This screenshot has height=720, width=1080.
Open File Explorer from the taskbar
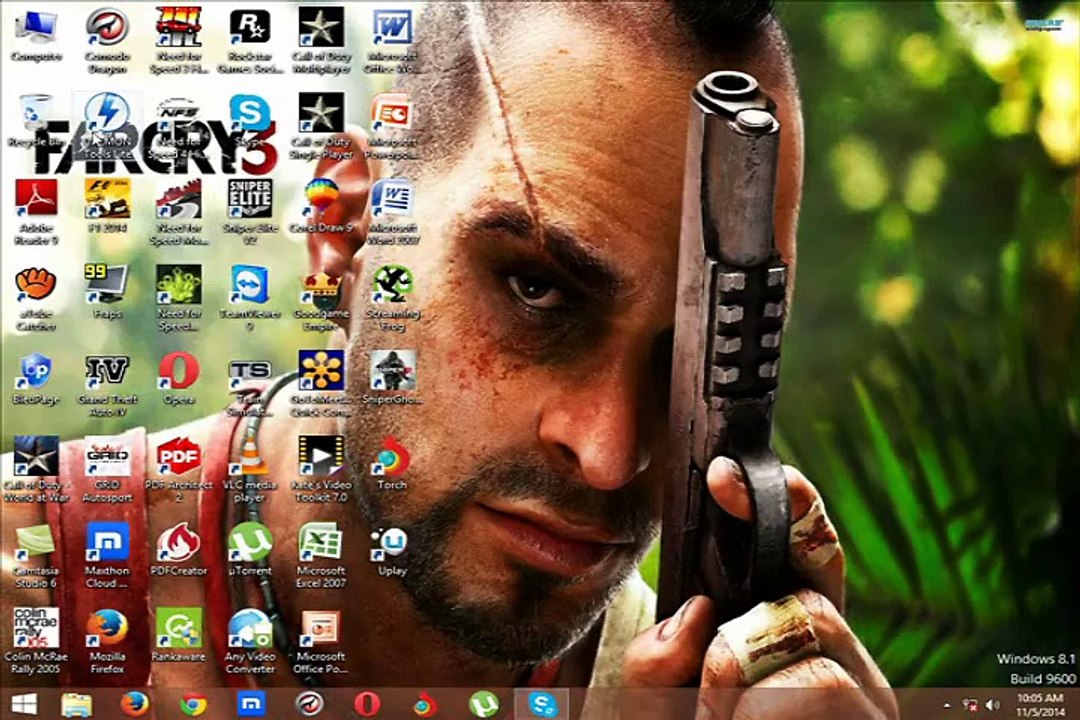[76, 704]
